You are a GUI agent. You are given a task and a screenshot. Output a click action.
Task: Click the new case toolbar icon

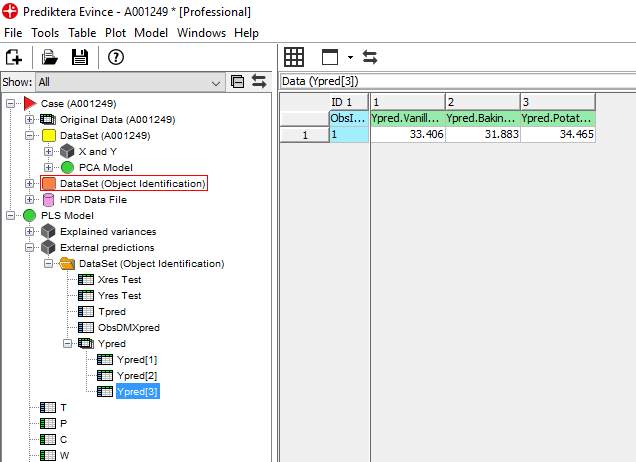(x=14, y=57)
